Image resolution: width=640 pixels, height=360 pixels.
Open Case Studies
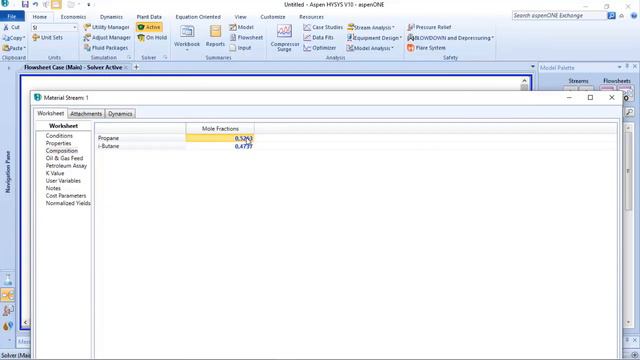(x=323, y=27)
